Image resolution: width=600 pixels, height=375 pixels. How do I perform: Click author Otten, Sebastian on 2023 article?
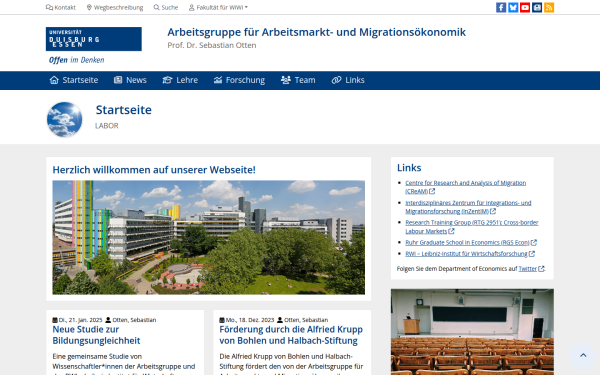[306, 320]
